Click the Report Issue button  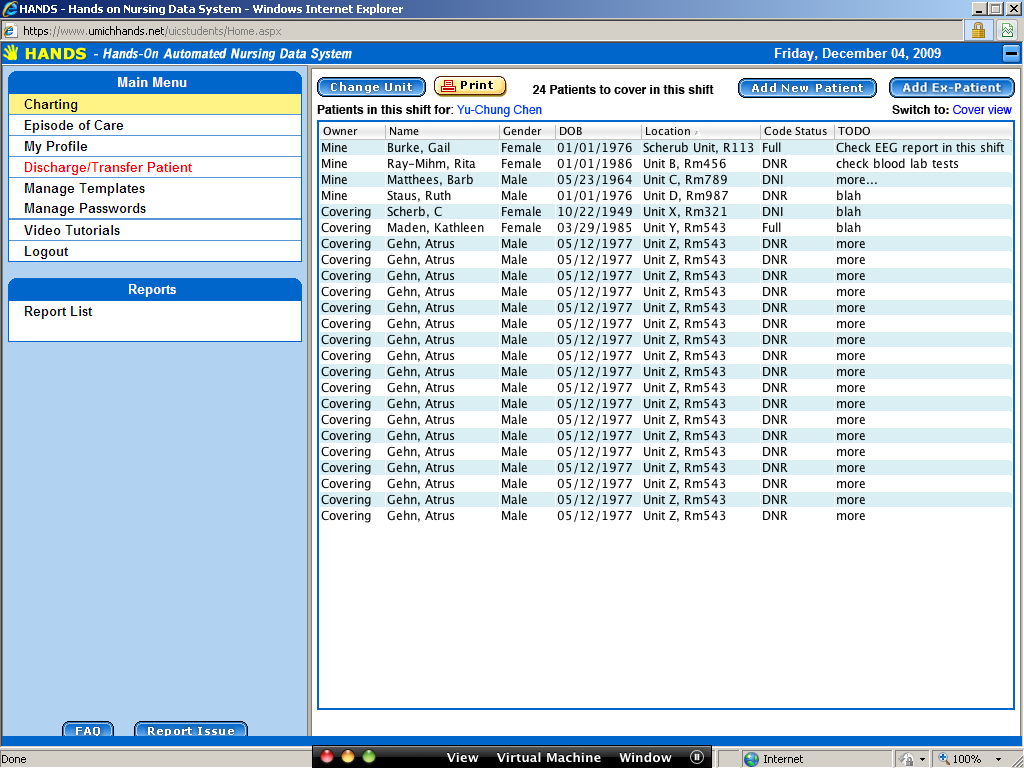[191, 730]
